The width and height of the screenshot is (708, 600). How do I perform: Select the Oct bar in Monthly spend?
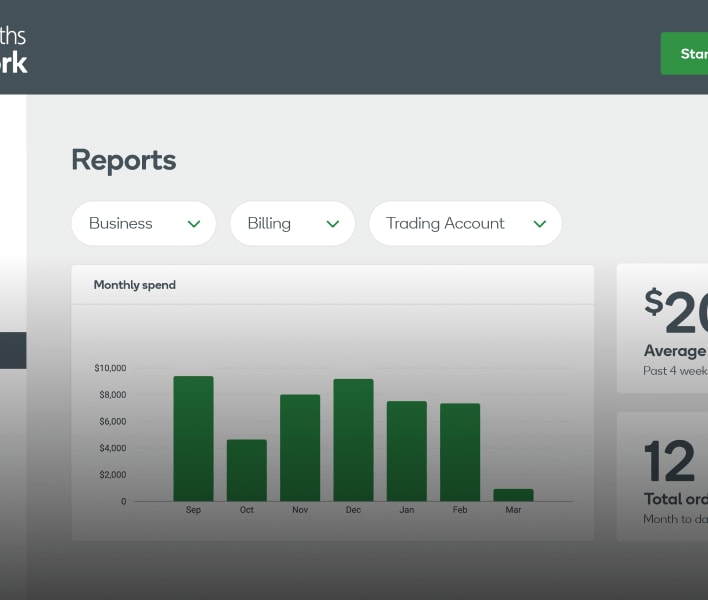tap(246, 470)
